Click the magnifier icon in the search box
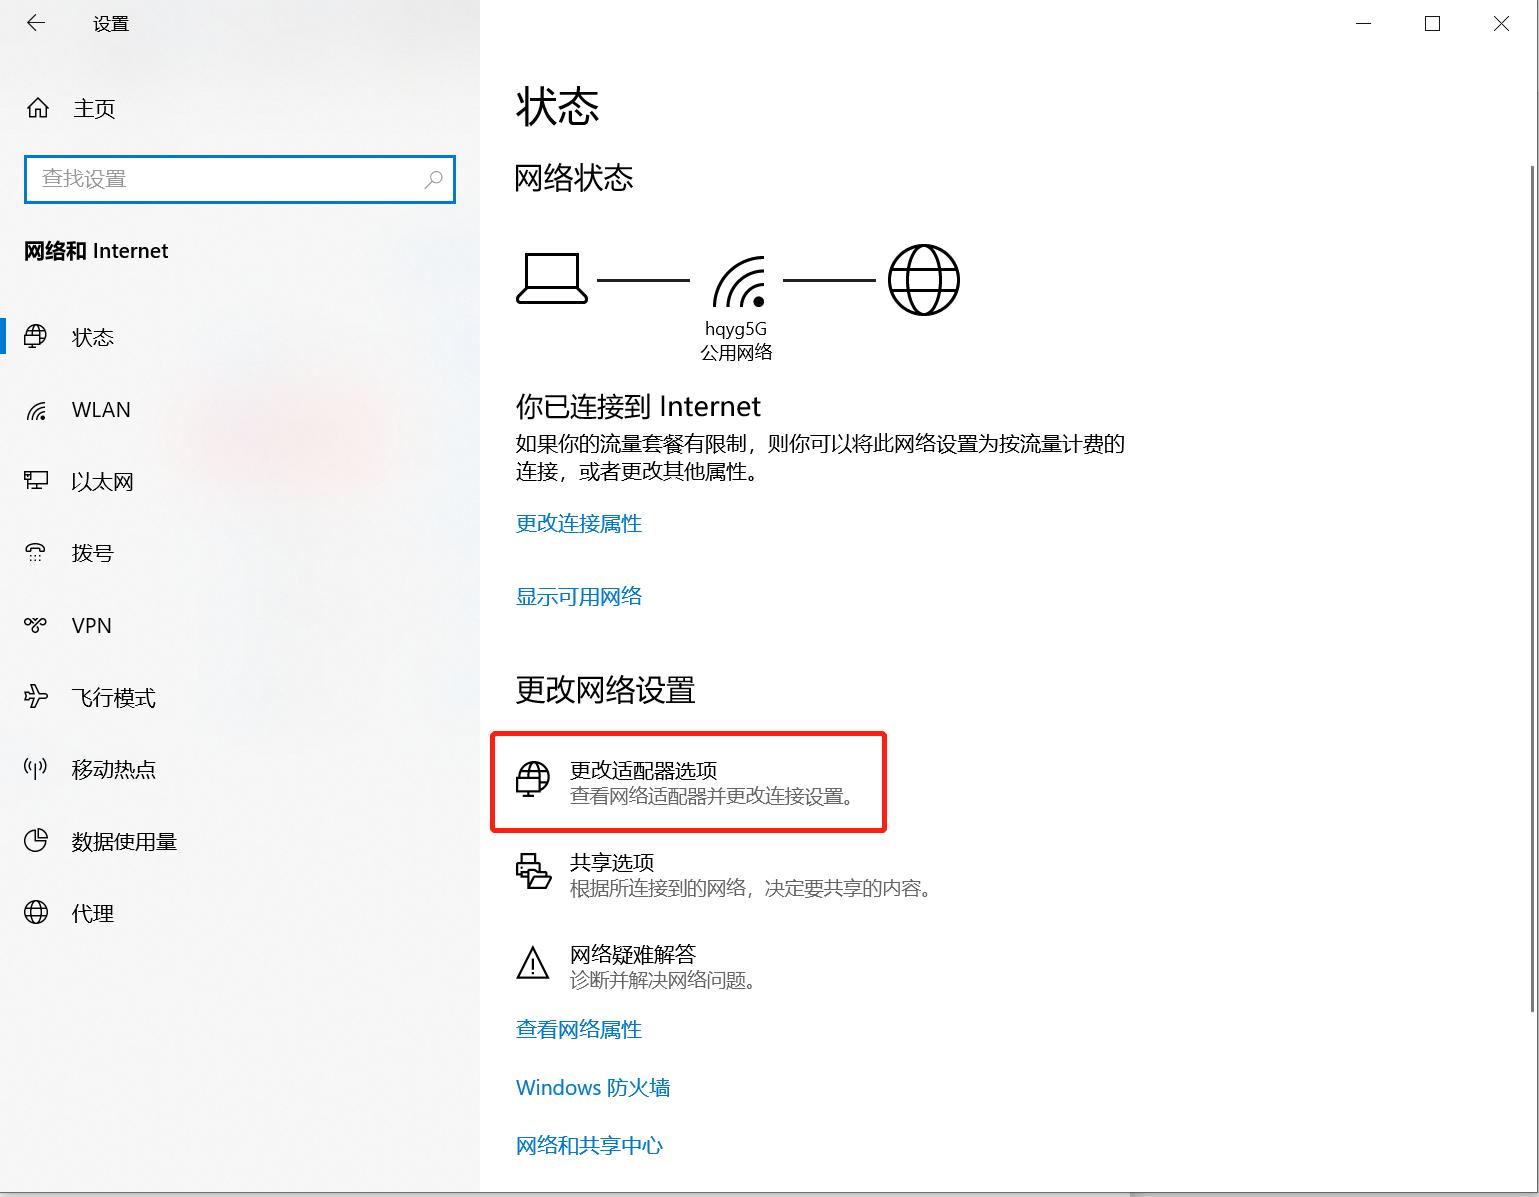This screenshot has height=1197, width=1539. pos(433,180)
